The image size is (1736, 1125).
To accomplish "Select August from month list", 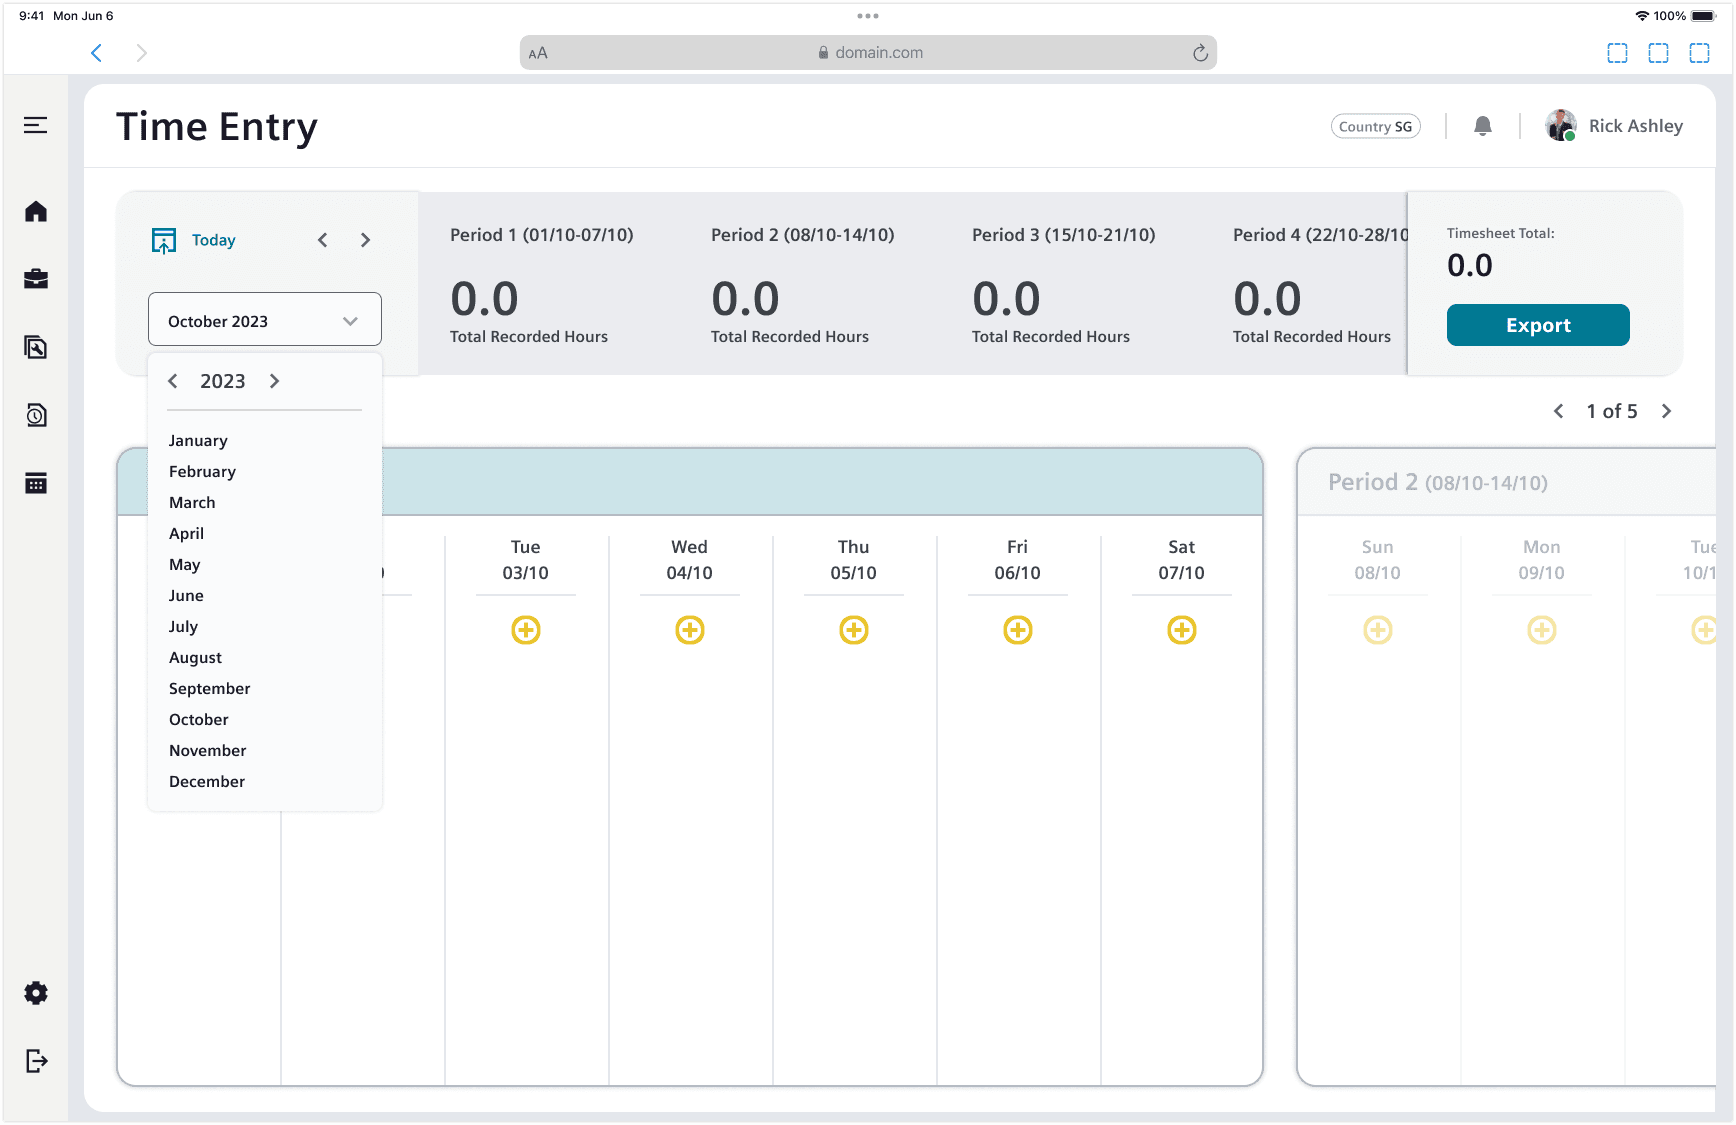I will pyautogui.click(x=195, y=658).
